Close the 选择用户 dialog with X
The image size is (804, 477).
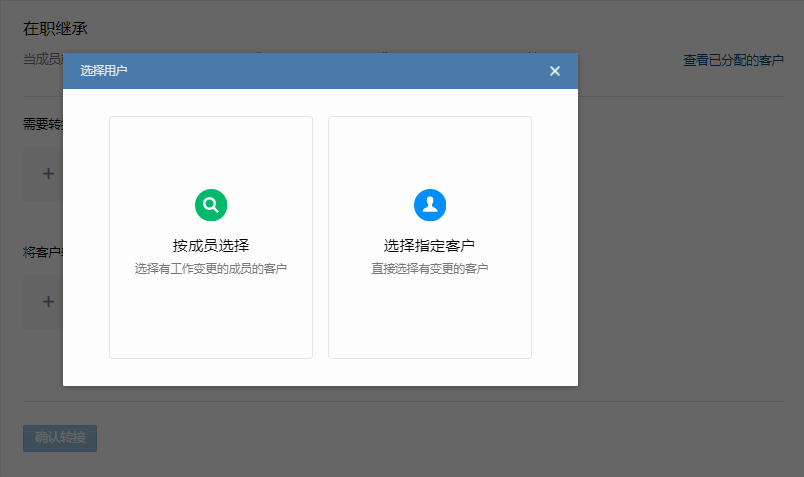(555, 71)
